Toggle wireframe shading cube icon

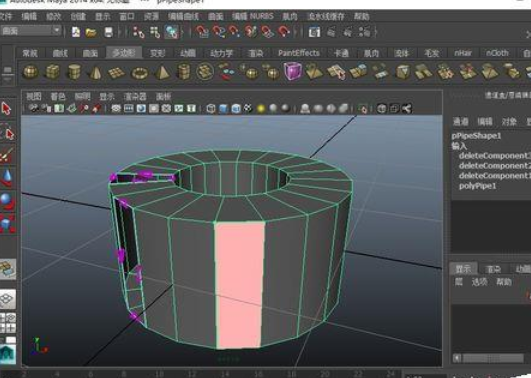(211, 109)
